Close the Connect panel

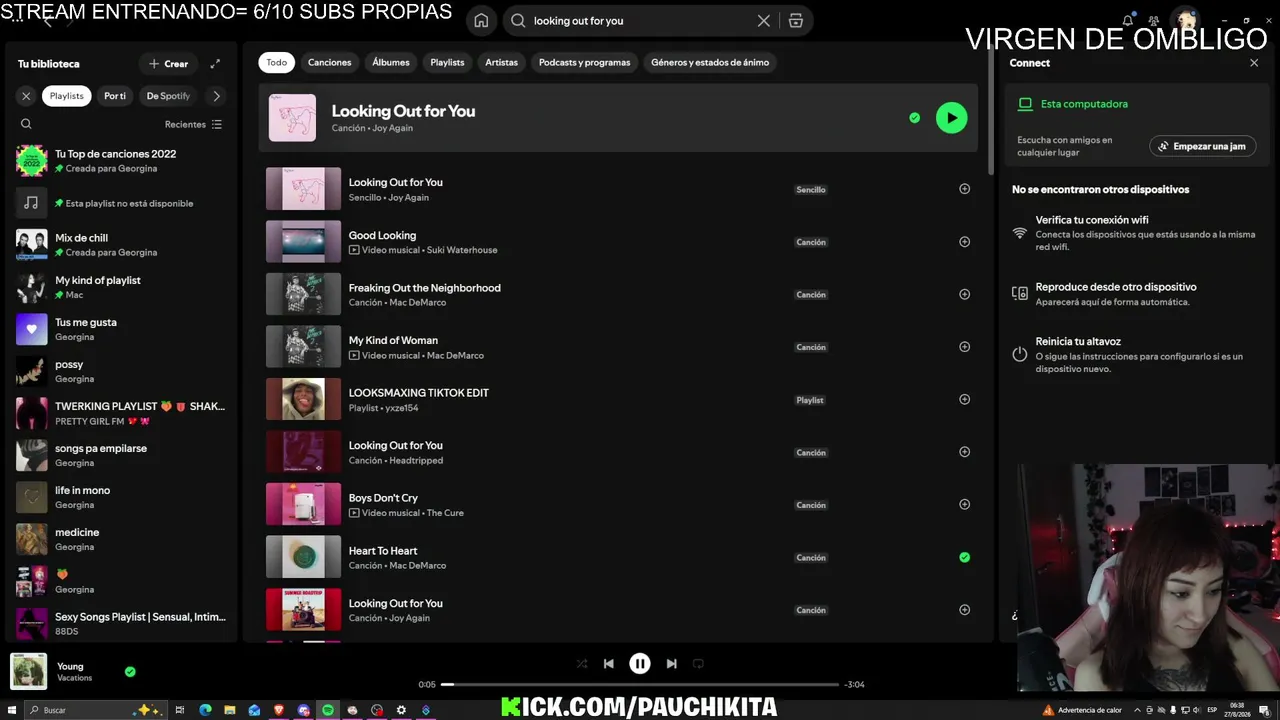click(x=1254, y=63)
